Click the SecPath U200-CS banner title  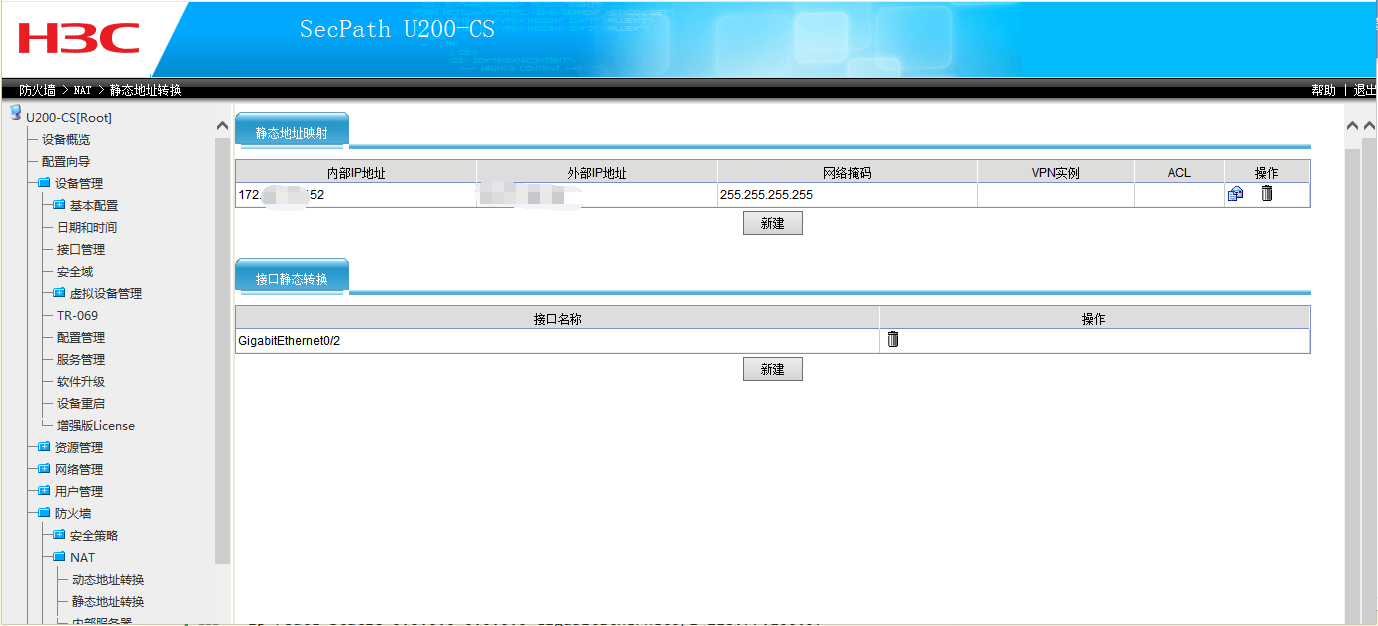(397, 29)
